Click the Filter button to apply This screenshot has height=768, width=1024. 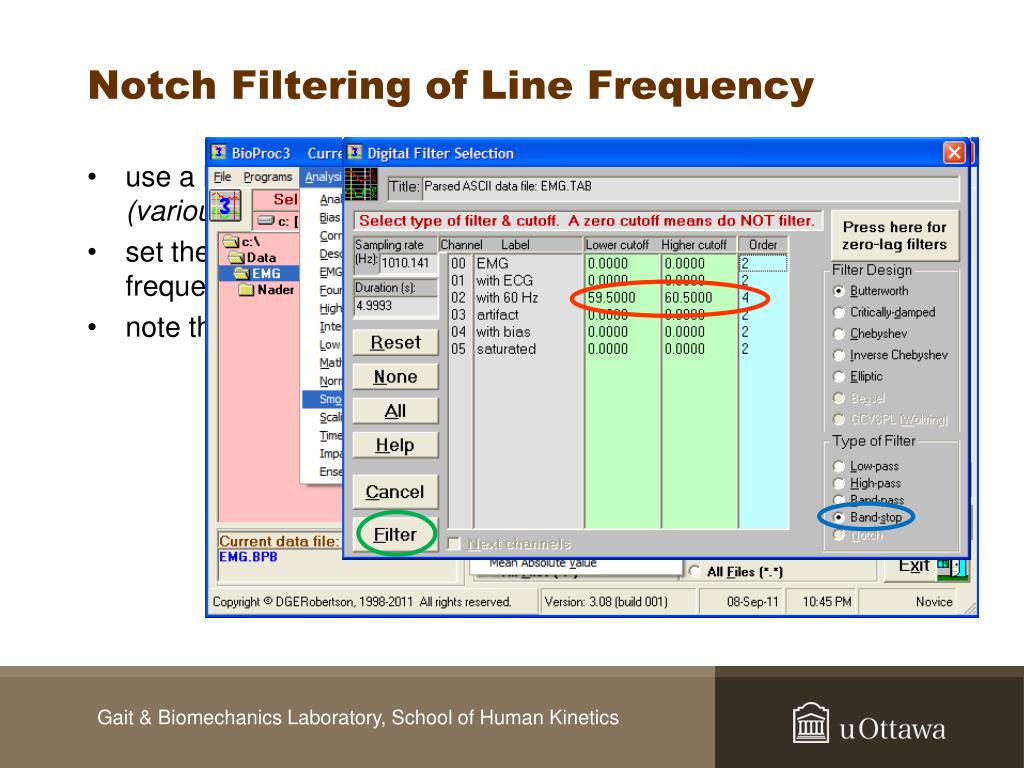[395, 535]
